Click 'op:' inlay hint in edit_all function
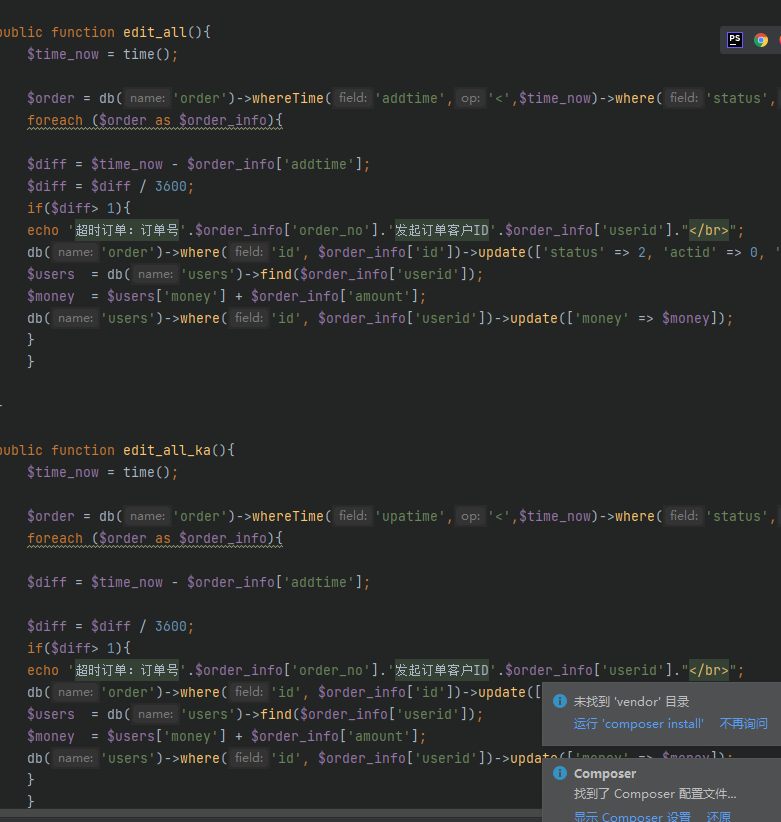This screenshot has height=822, width=781. tap(470, 98)
